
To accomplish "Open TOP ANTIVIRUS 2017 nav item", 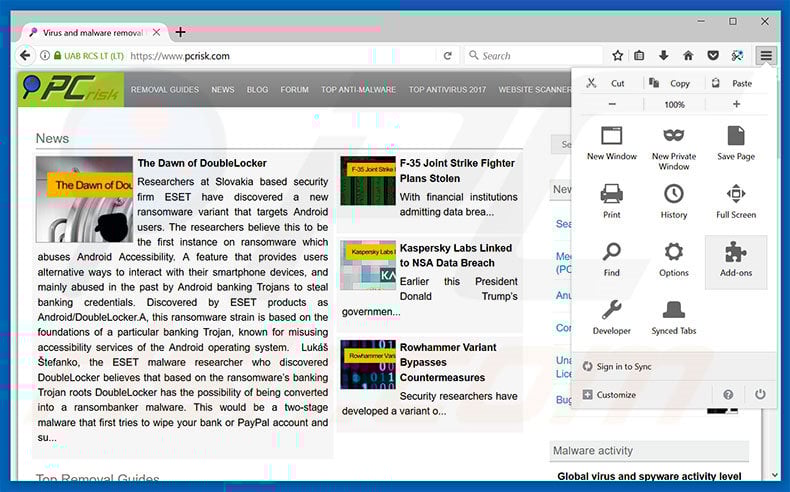I will (447, 90).
